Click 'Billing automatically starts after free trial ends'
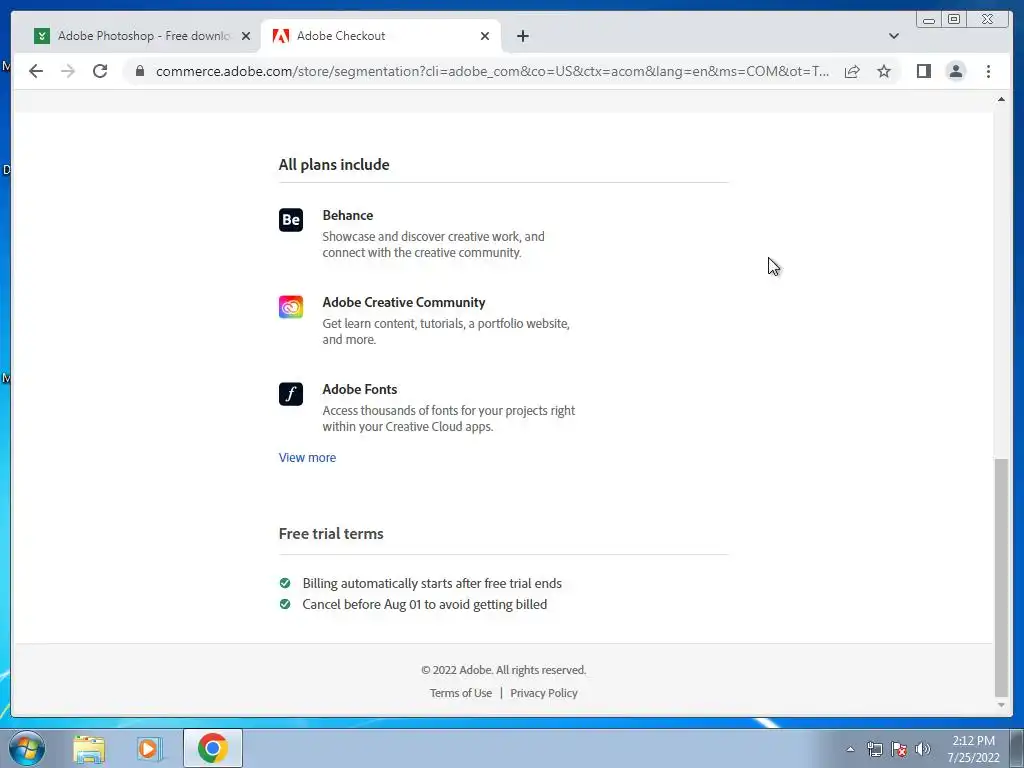The image size is (1024, 768). coord(432,583)
